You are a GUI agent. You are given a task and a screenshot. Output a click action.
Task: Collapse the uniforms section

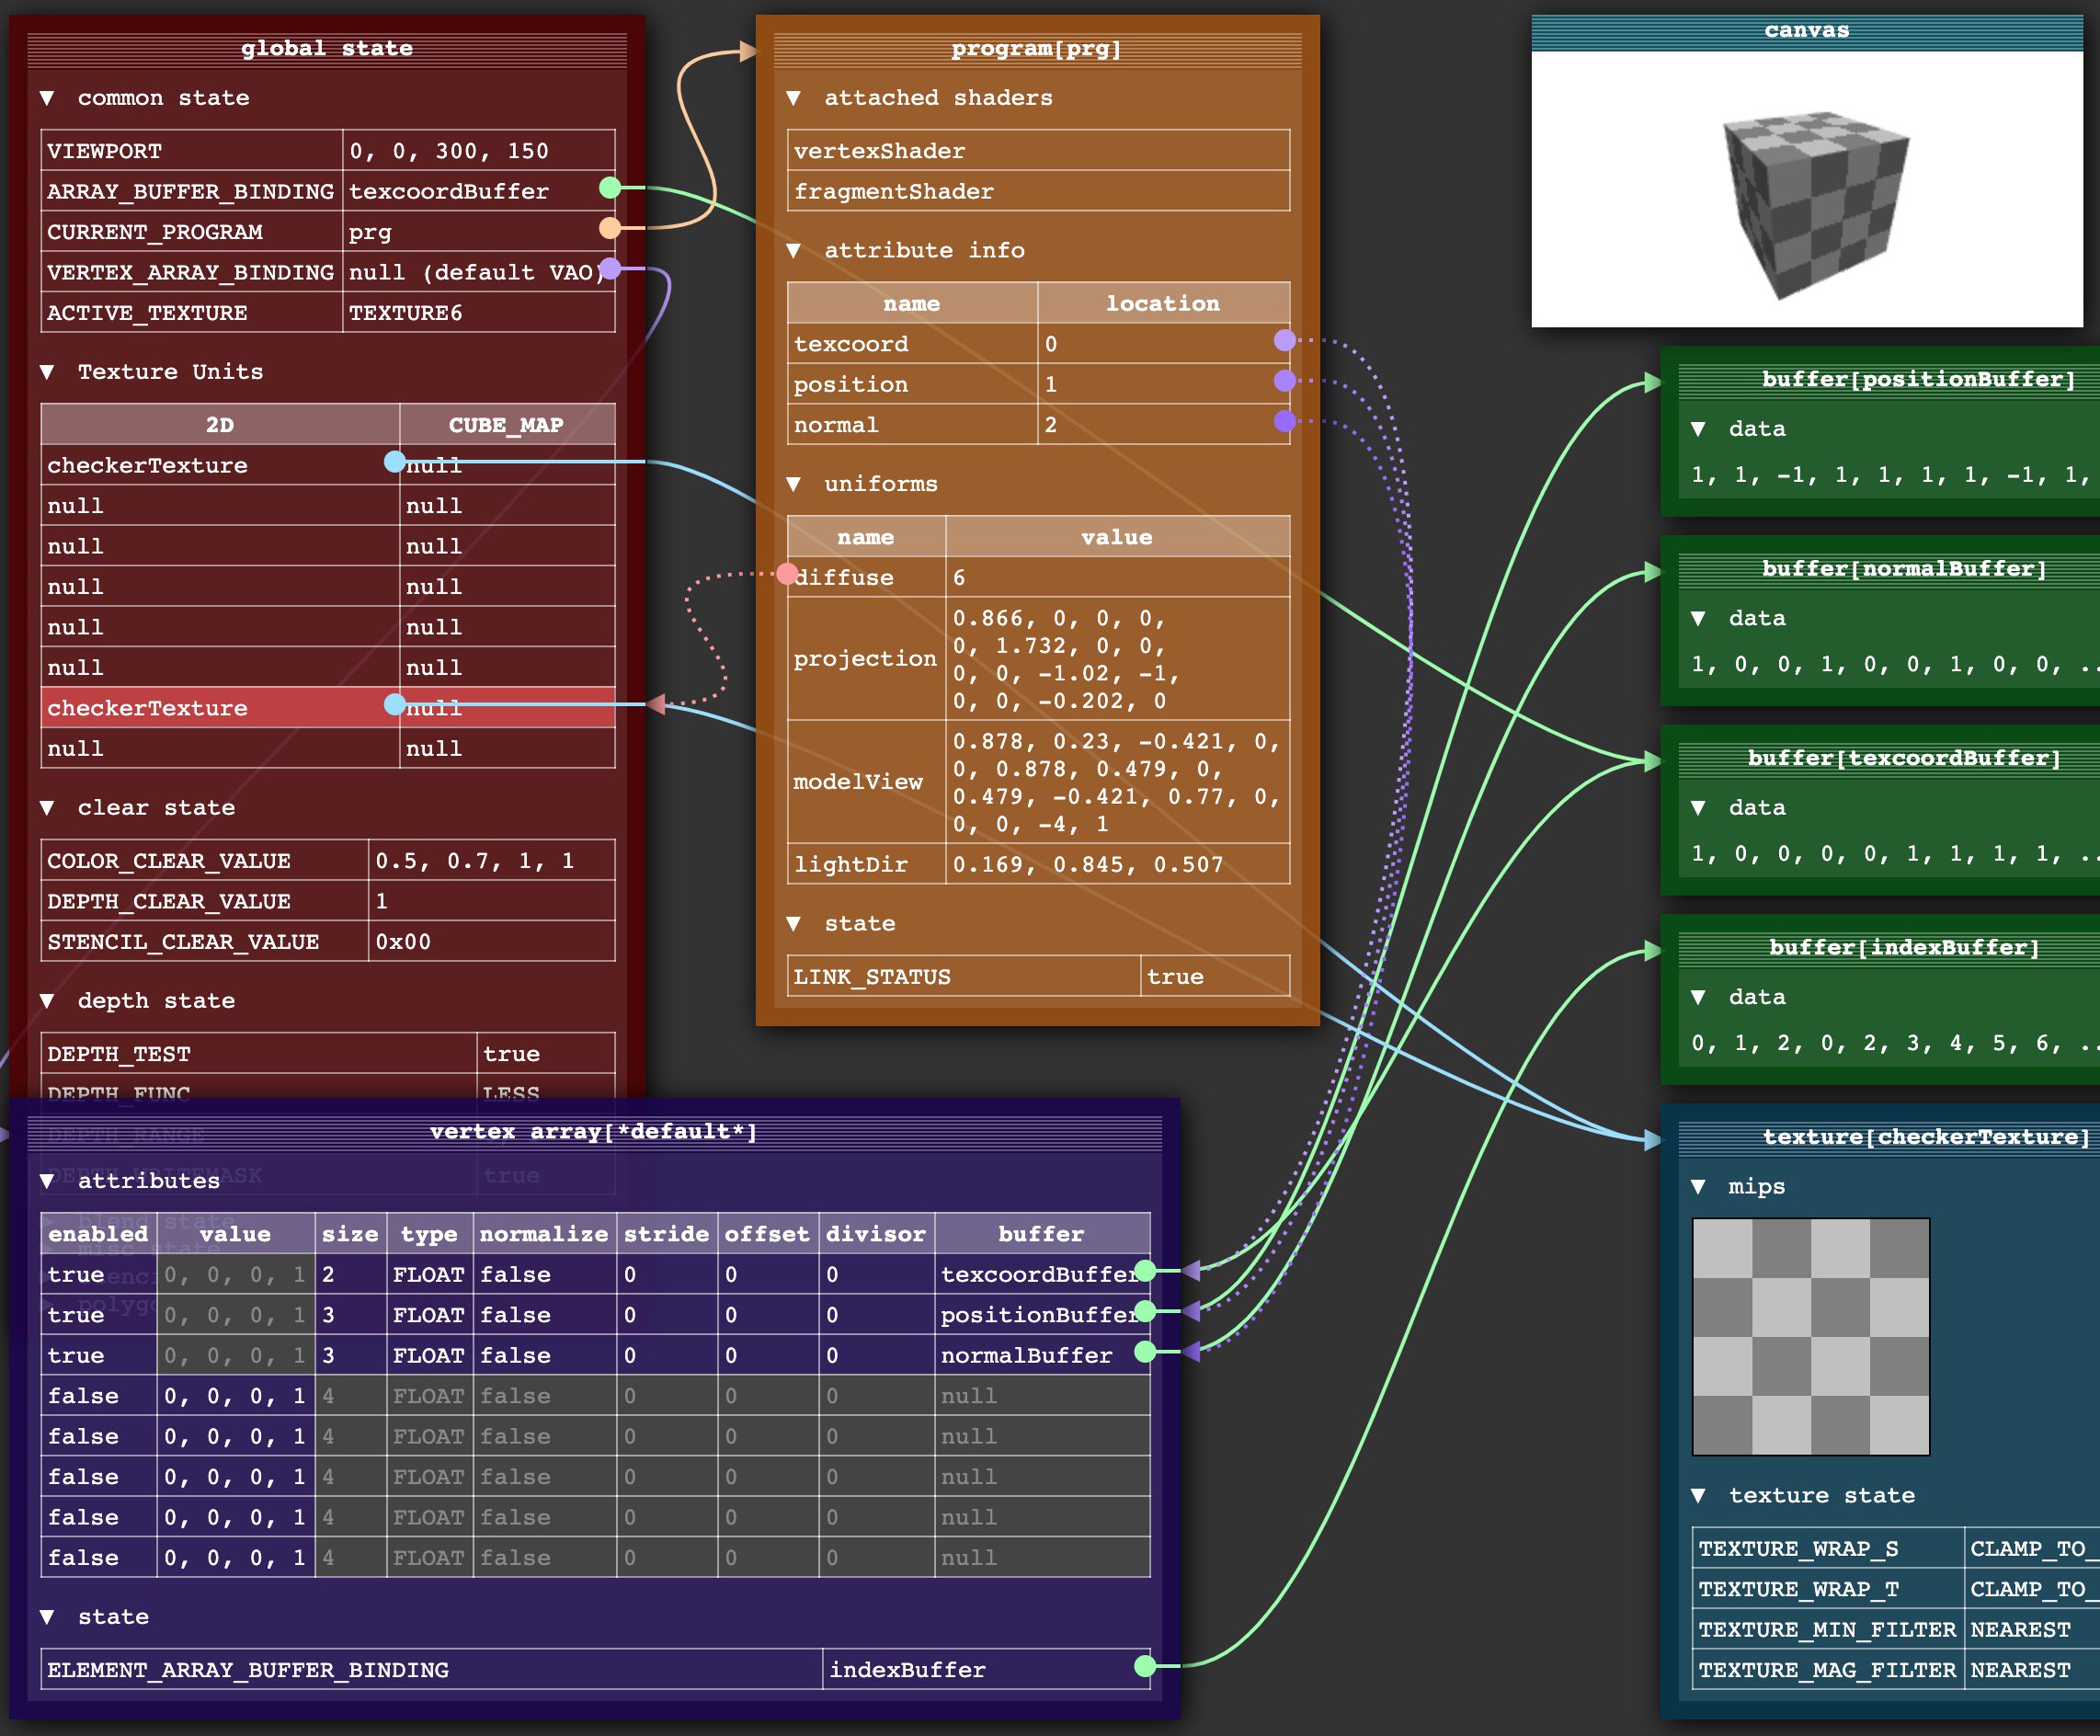(794, 484)
